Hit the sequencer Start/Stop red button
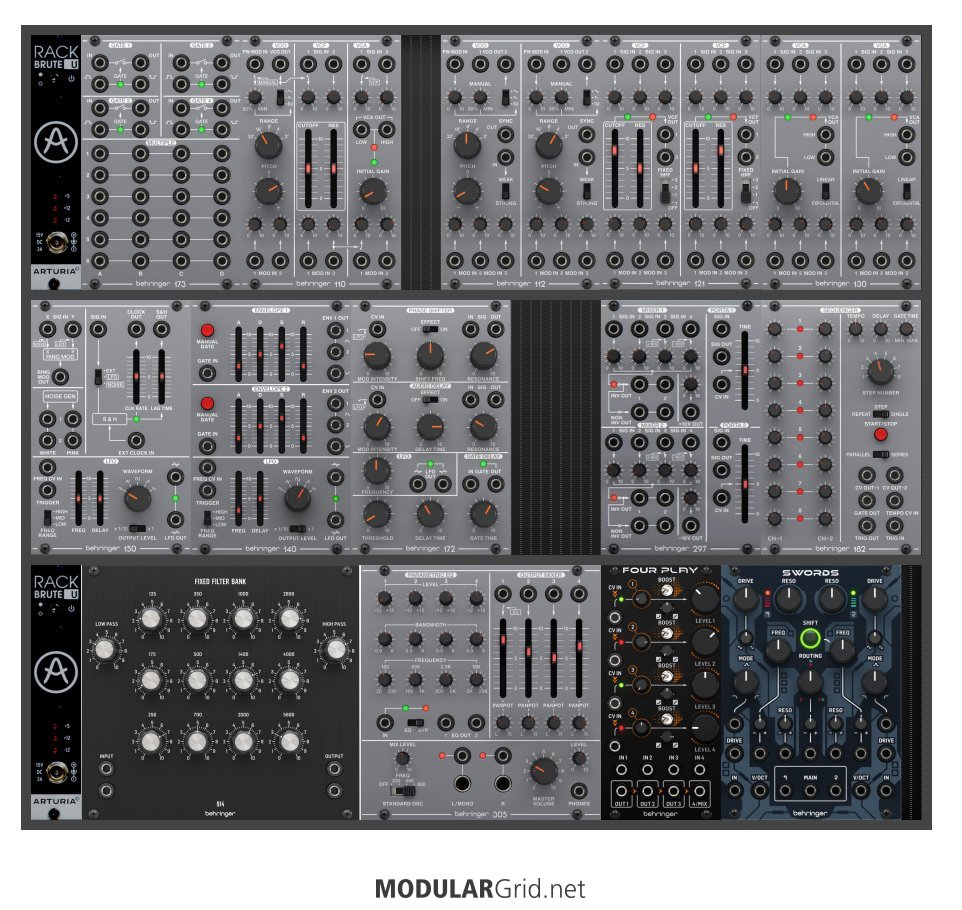 880,434
